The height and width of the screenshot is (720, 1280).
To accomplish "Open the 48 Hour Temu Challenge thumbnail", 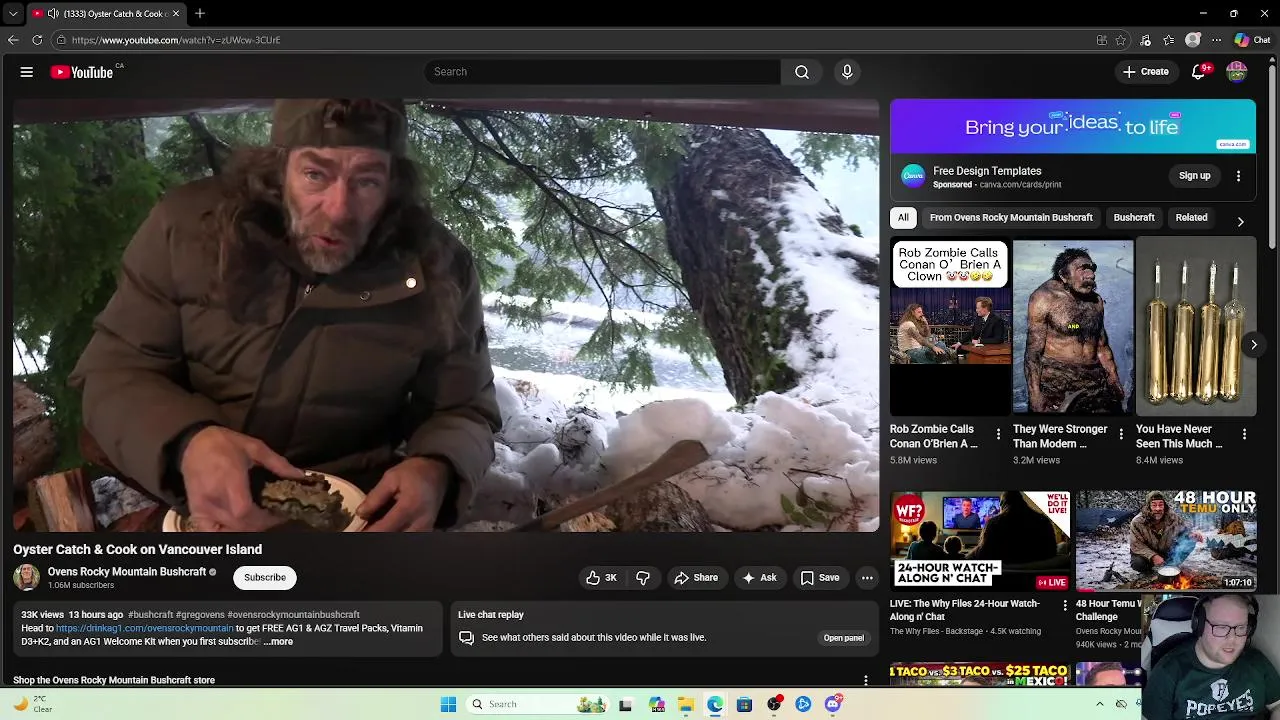I will pos(1166,540).
